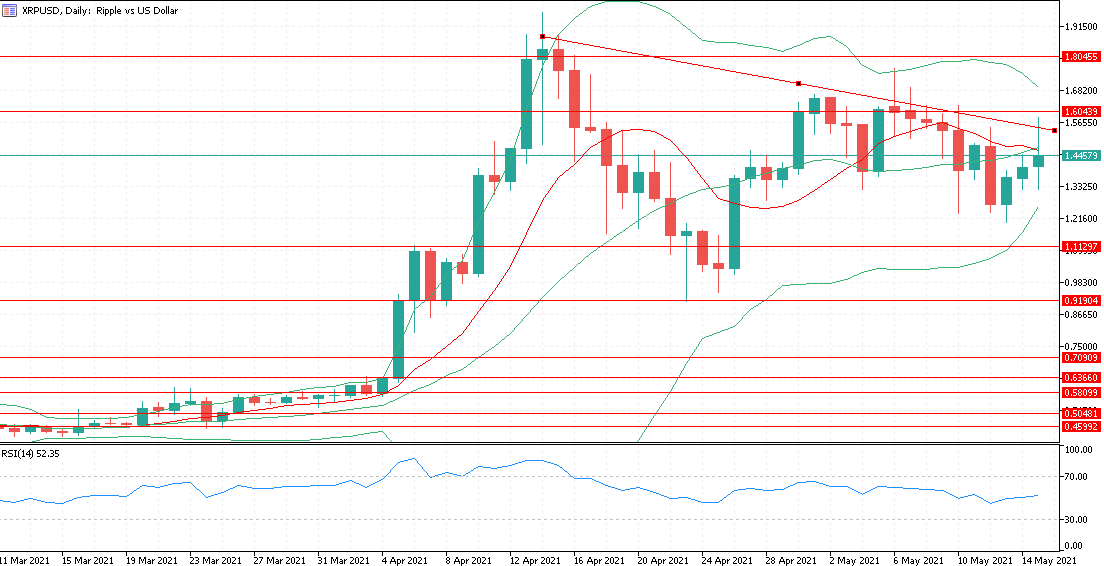Click the '31 Mar 2021' date label
The height and width of the screenshot is (566, 1104).
pyautogui.click(x=345, y=560)
